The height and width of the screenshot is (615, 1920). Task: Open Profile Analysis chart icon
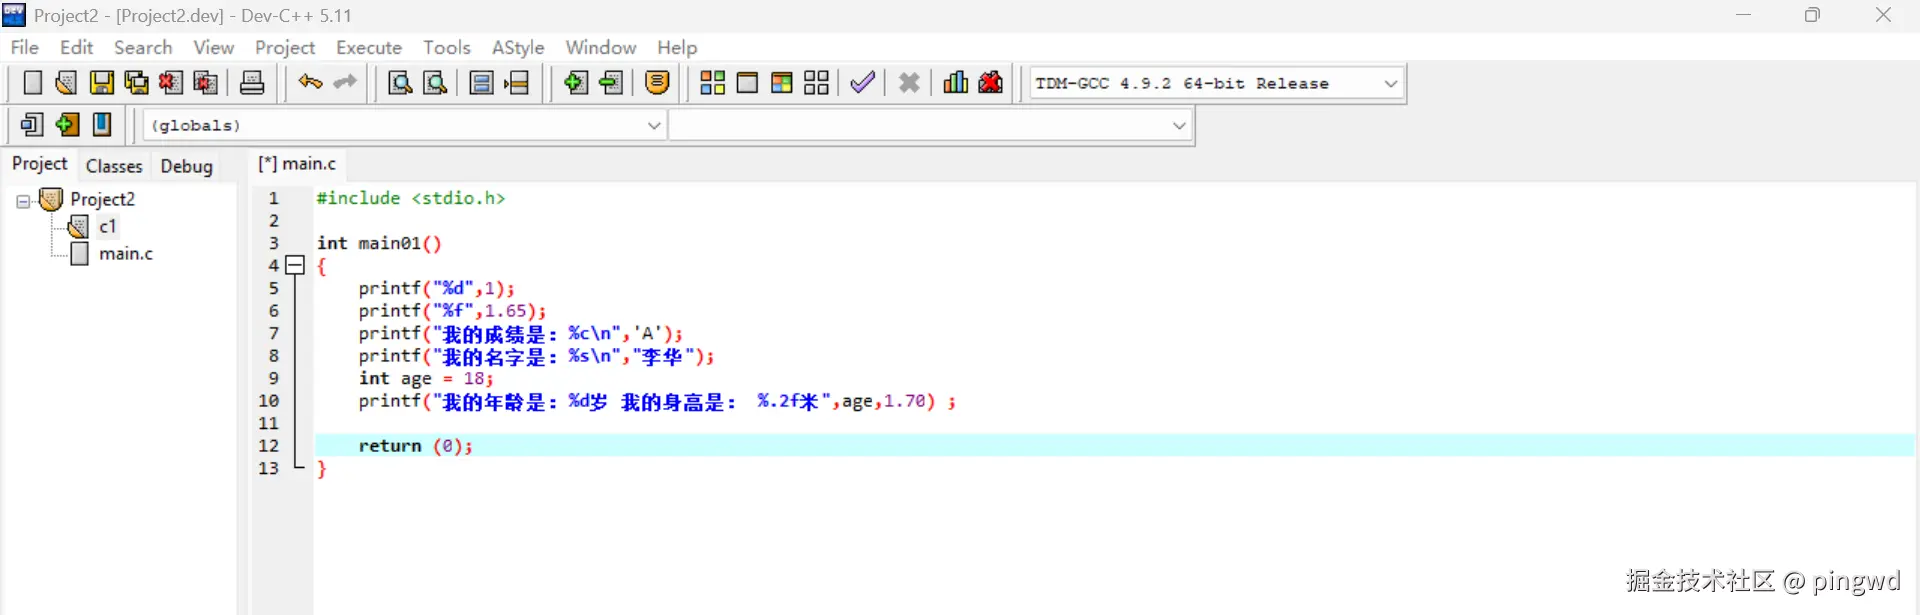pyautogui.click(x=955, y=83)
